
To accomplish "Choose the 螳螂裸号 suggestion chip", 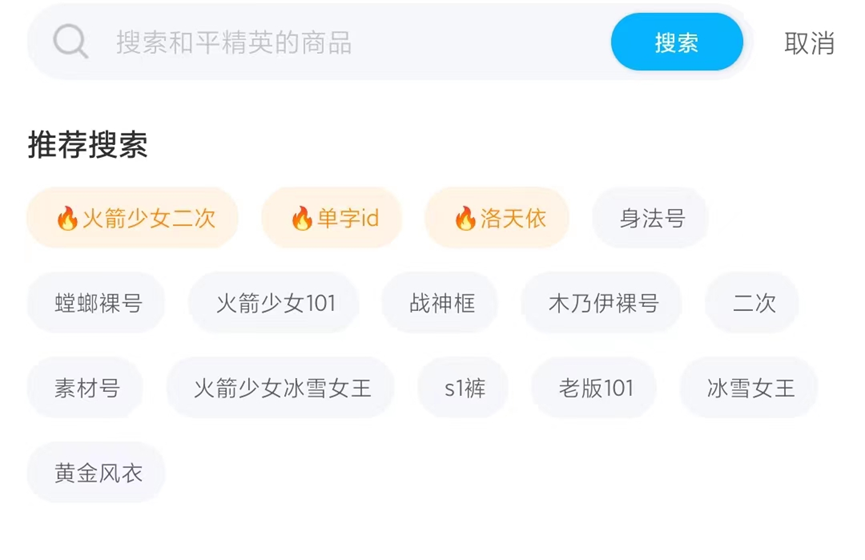I will click(97, 303).
